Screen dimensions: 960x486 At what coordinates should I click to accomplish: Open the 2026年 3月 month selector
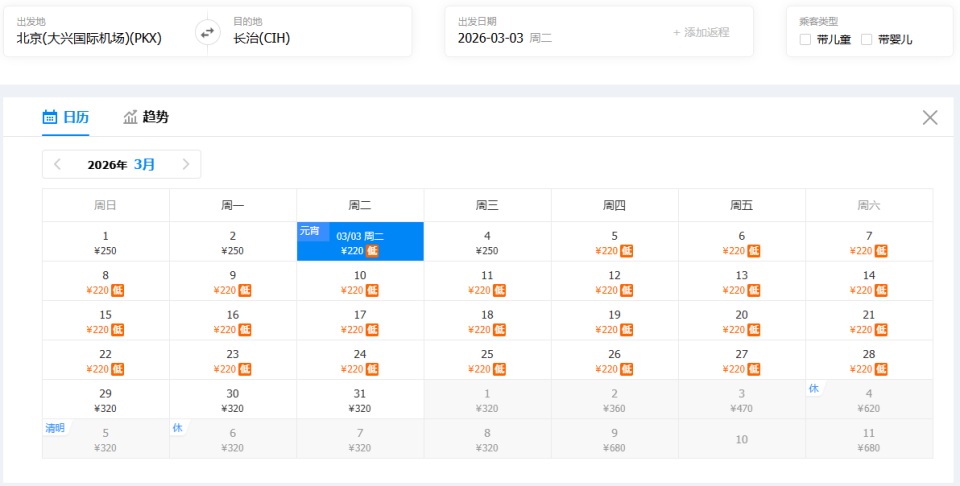click(121, 164)
